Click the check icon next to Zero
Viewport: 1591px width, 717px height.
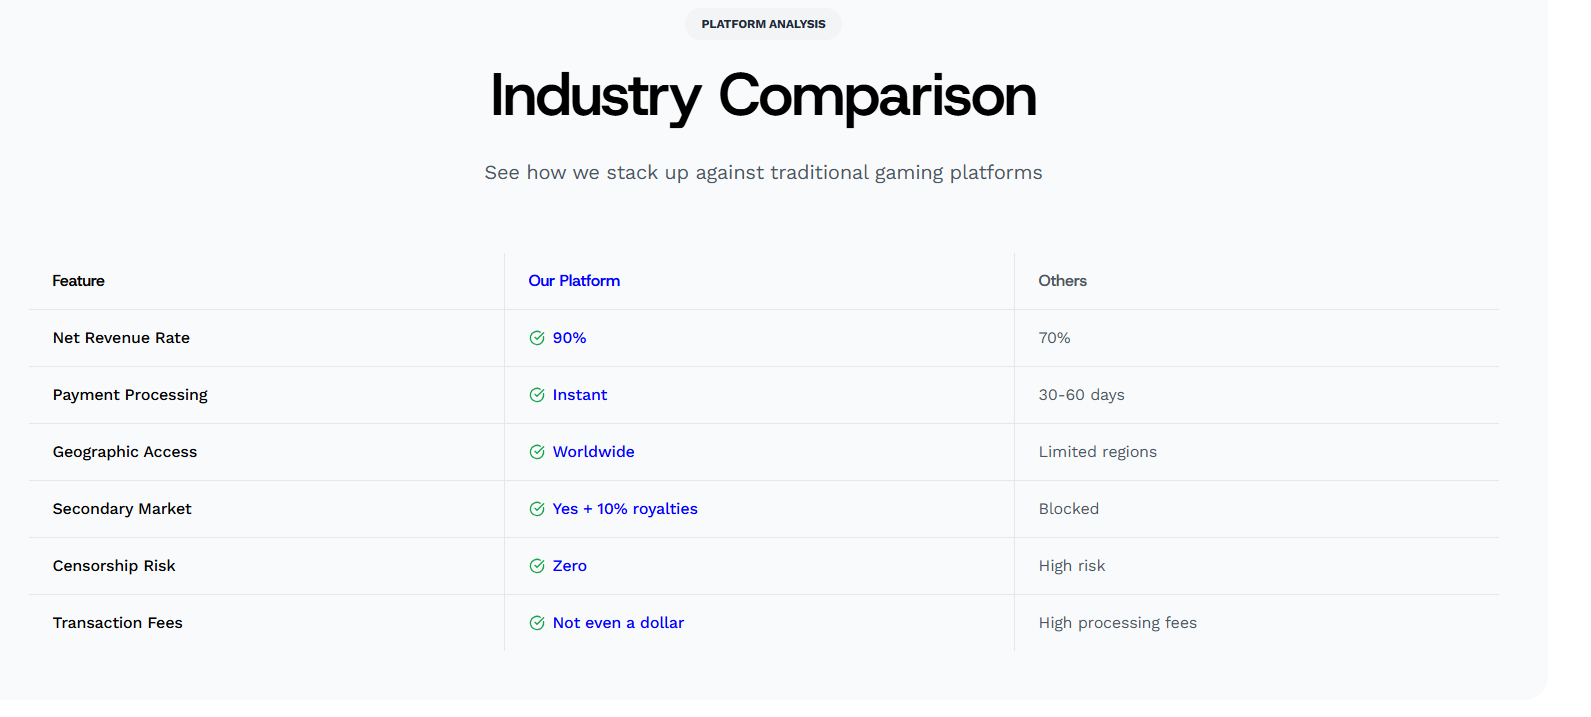click(537, 566)
